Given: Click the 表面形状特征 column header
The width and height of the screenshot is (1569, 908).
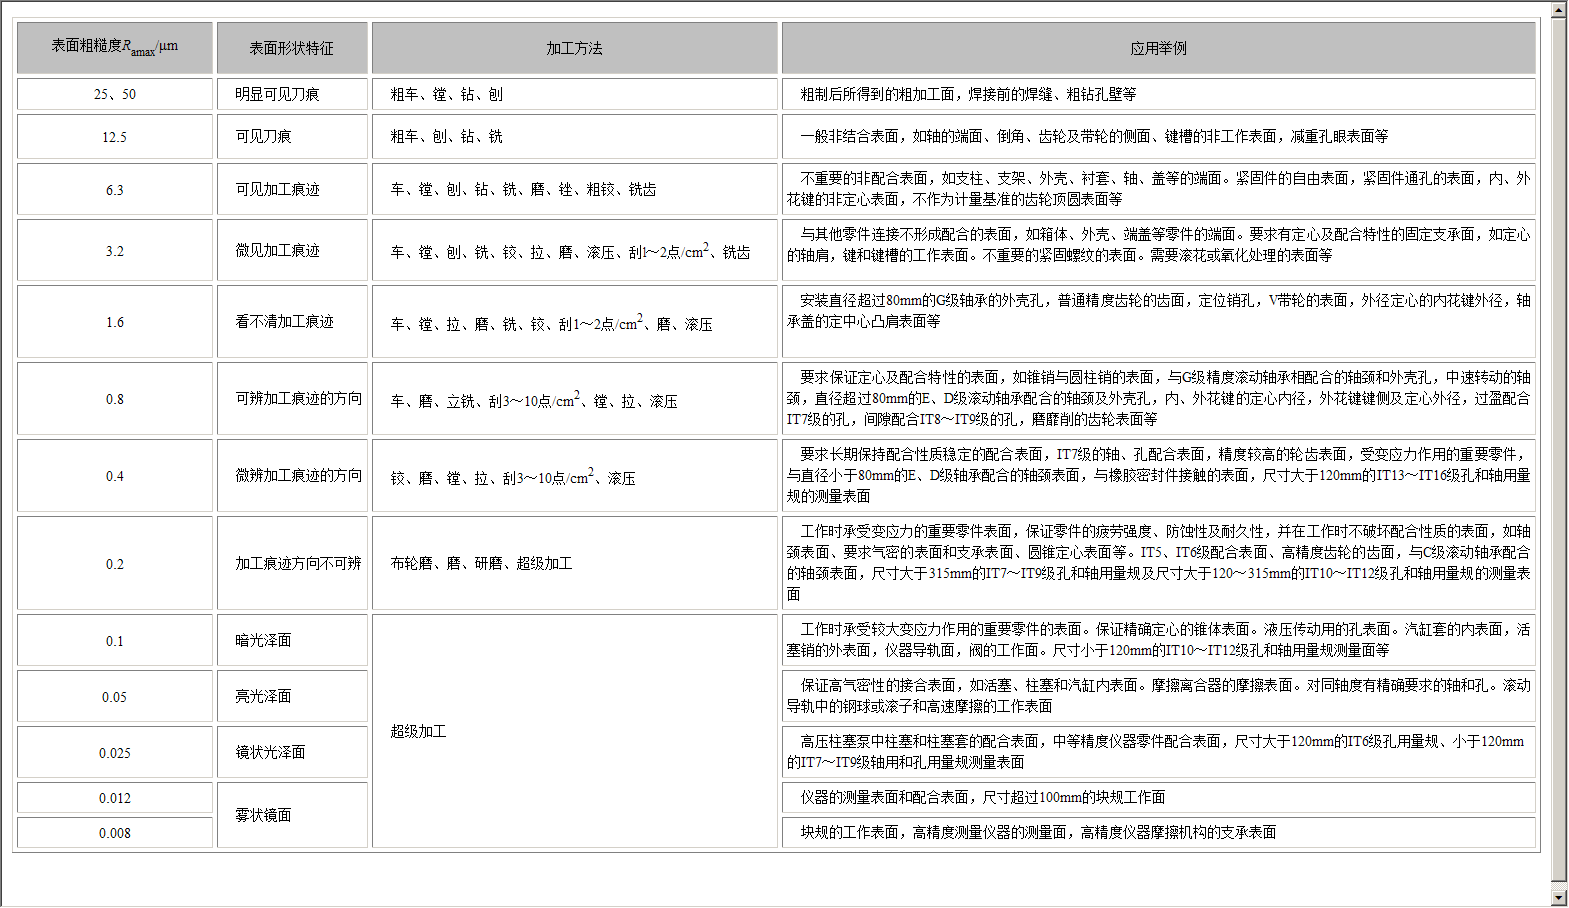Looking at the screenshot, I should pyautogui.click(x=292, y=48).
